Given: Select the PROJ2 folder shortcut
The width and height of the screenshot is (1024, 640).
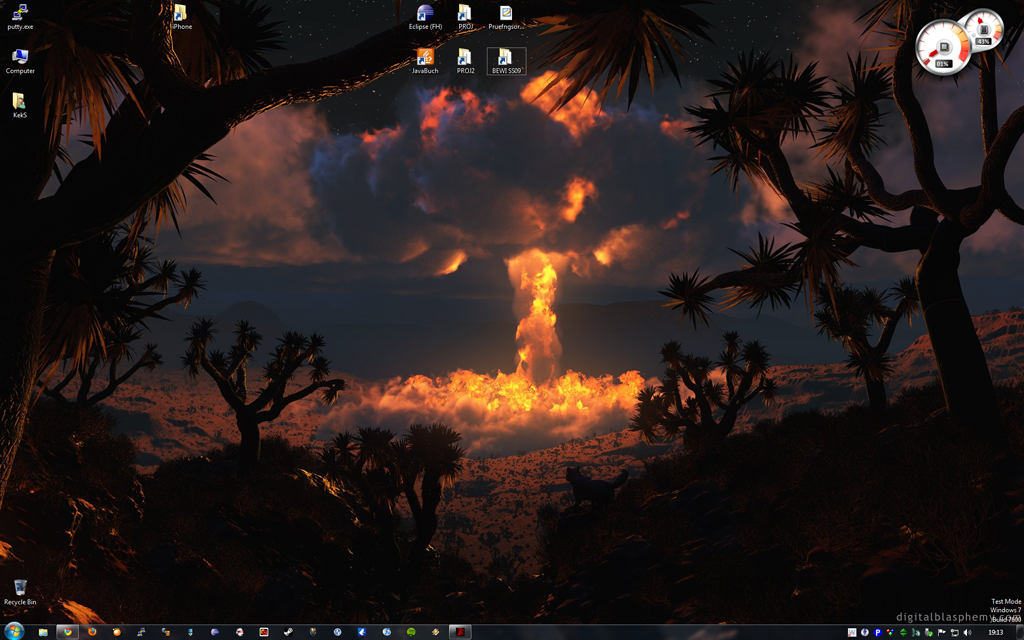Looking at the screenshot, I should coord(465,59).
